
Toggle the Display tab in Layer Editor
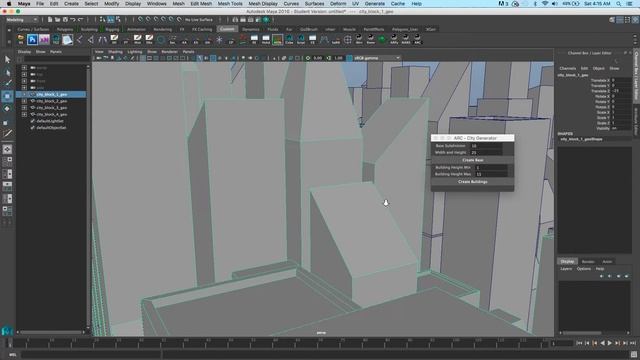(567, 262)
